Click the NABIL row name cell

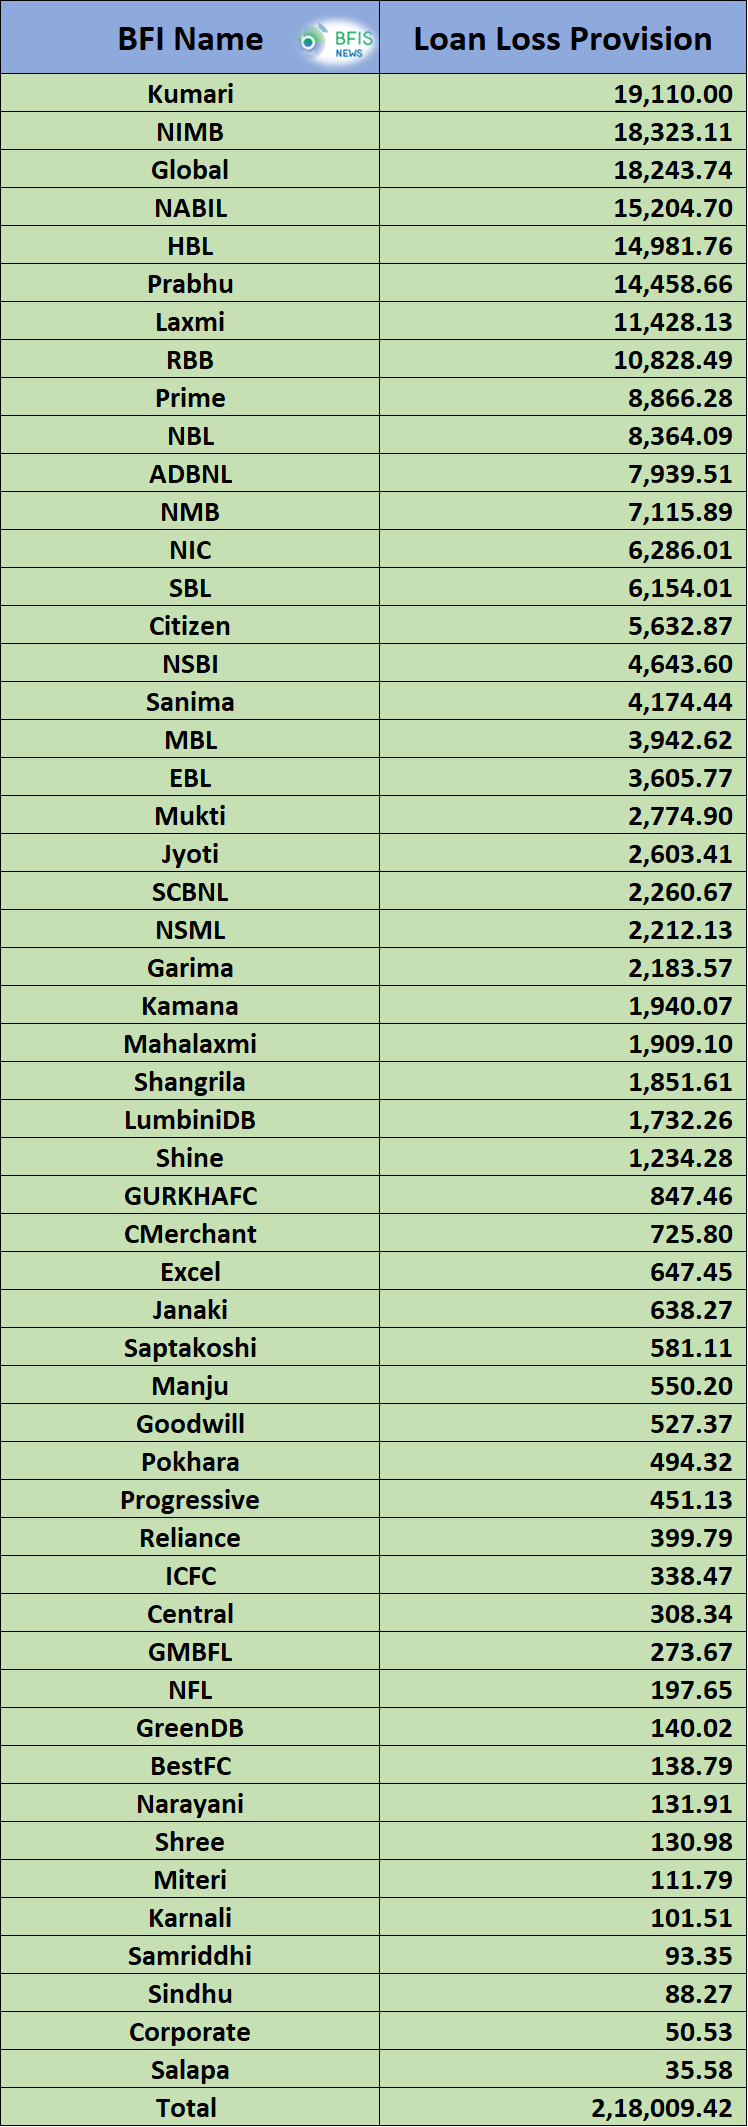(x=190, y=208)
